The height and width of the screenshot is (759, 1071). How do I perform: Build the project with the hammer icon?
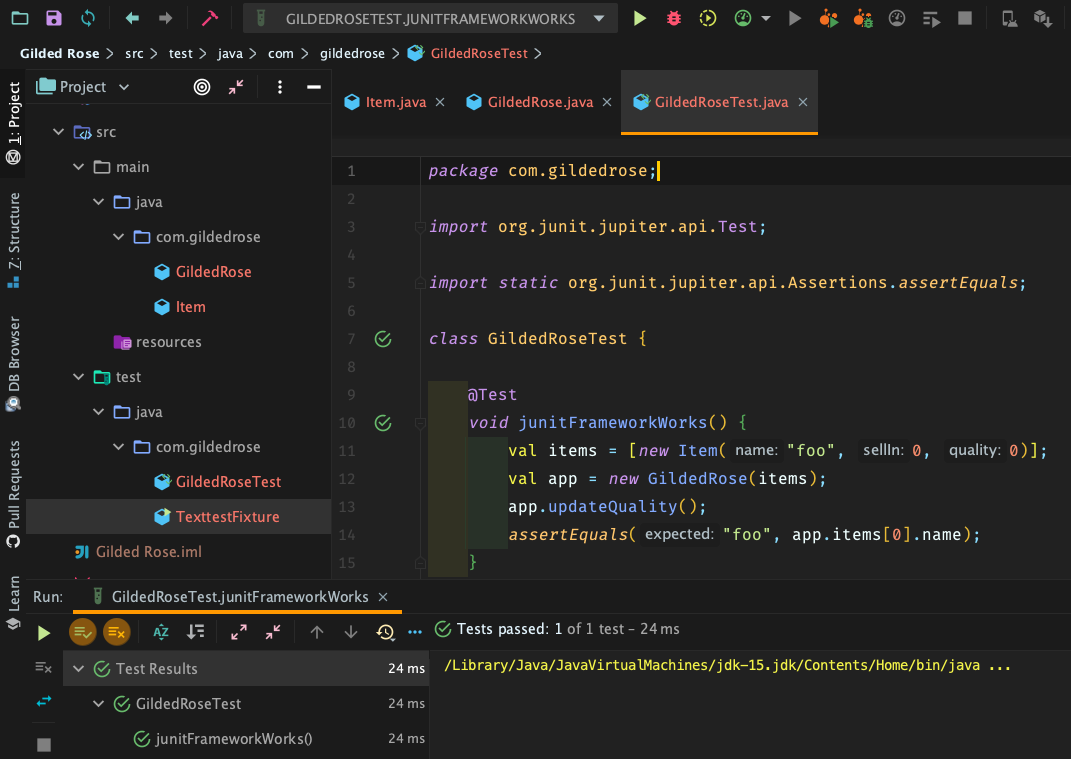pyautogui.click(x=209, y=18)
